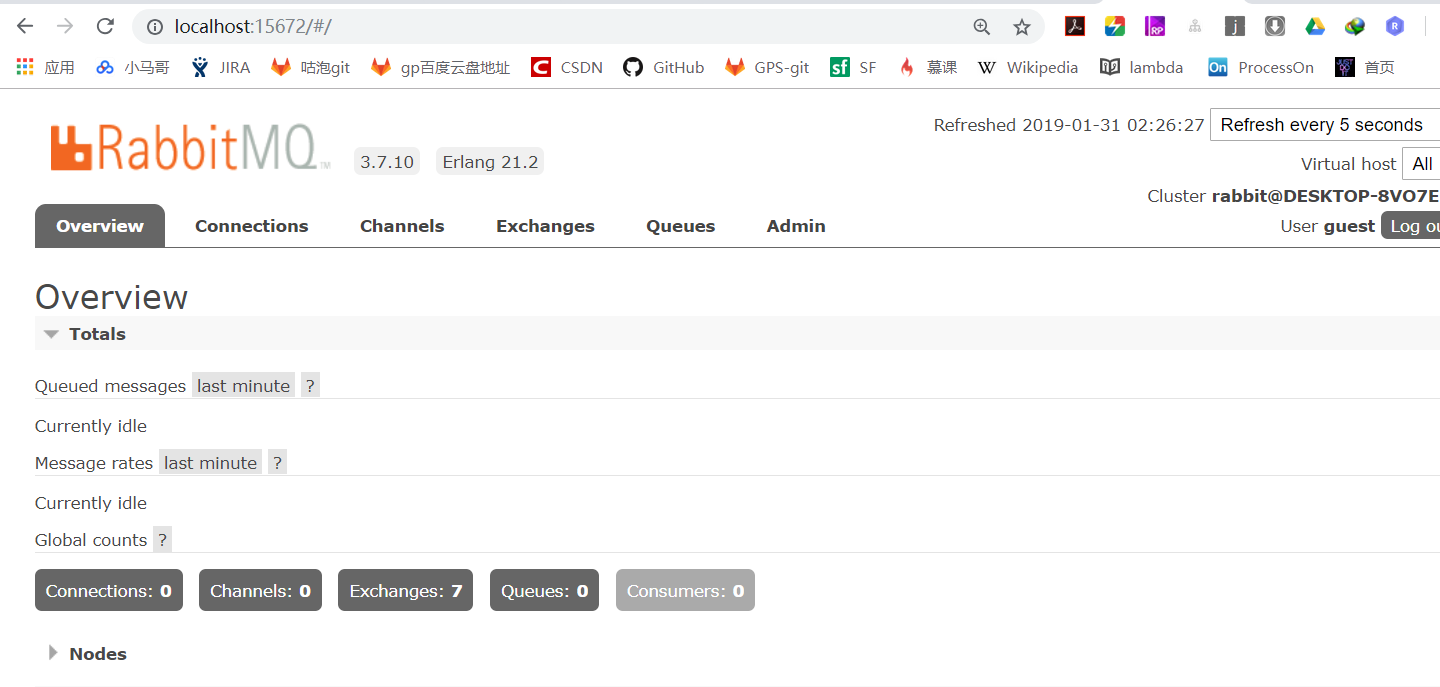Click the Axure RP extension icon
1440x687 pixels.
(x=1154, y=26)
